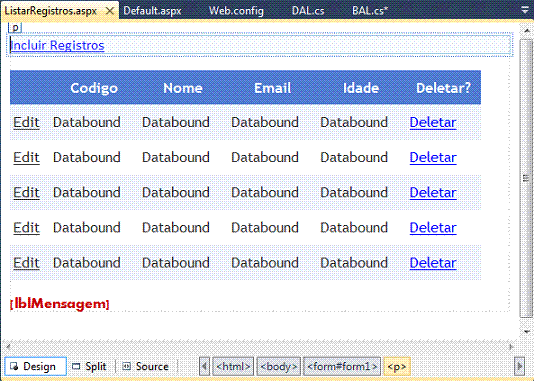Image resolution: width=534 pixels, height=381 pixels.
Task: Open the document tabs overflow dropdown
Action: coord(525,11)
